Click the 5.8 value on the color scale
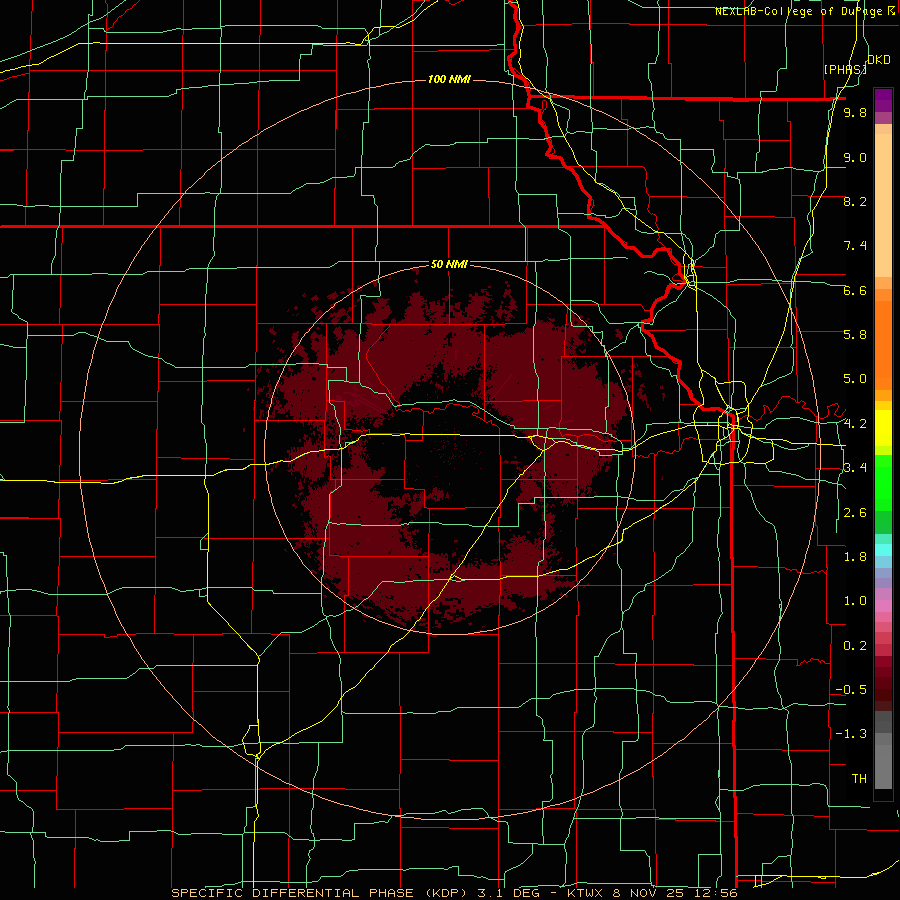The image size is (900, 900). pos(855,335)
